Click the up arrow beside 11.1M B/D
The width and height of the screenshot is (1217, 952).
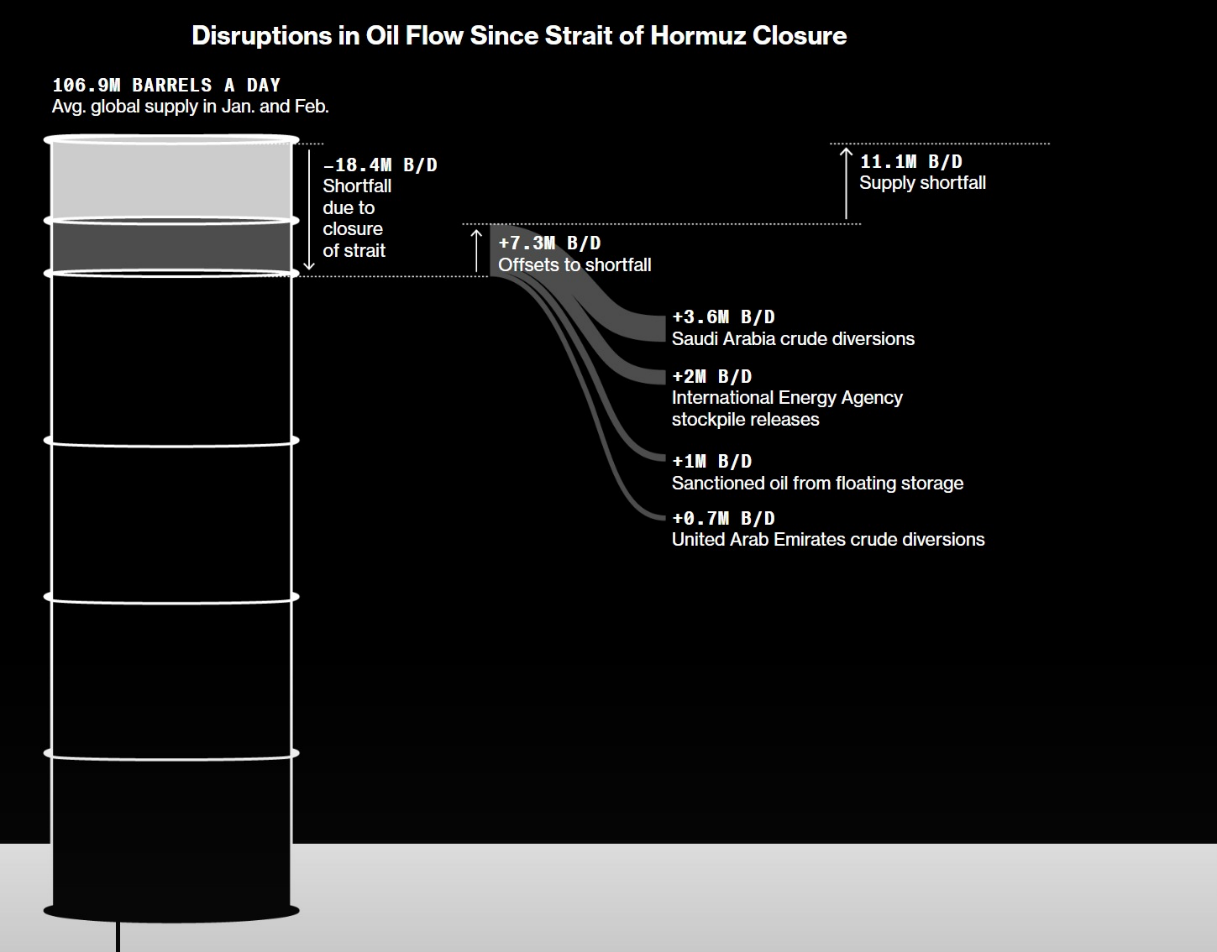coord(846,183)
